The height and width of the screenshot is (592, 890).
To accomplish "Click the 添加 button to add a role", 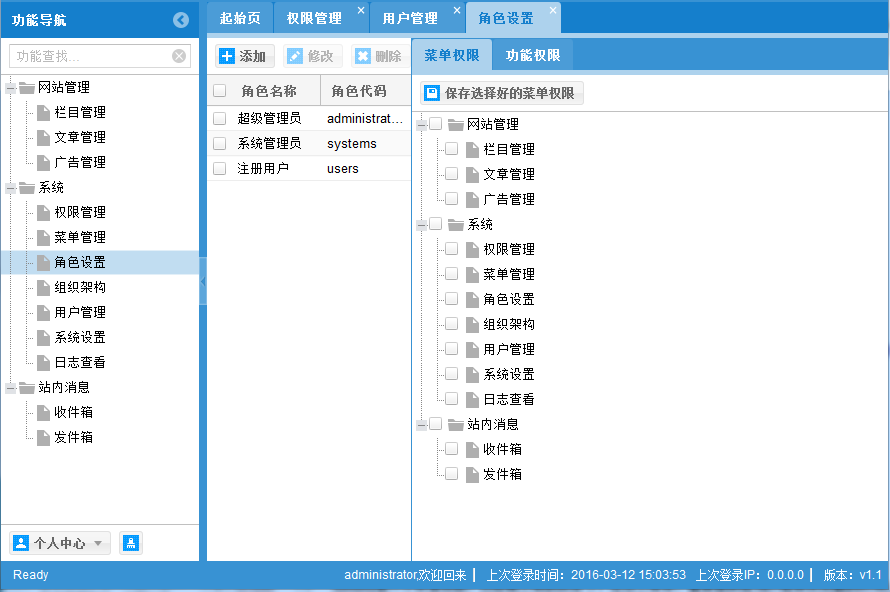I will 243,56.
